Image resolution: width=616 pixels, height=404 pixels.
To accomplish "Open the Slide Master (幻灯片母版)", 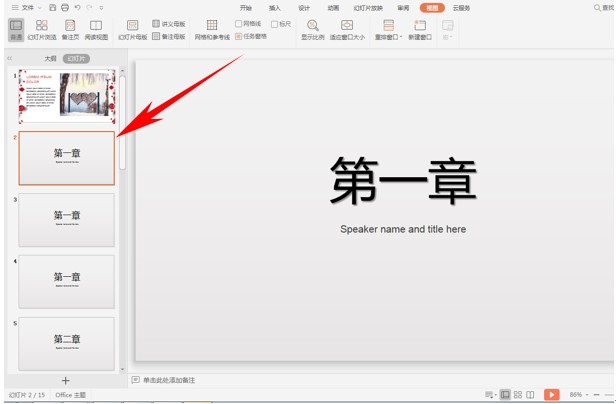I will (133, 29).
